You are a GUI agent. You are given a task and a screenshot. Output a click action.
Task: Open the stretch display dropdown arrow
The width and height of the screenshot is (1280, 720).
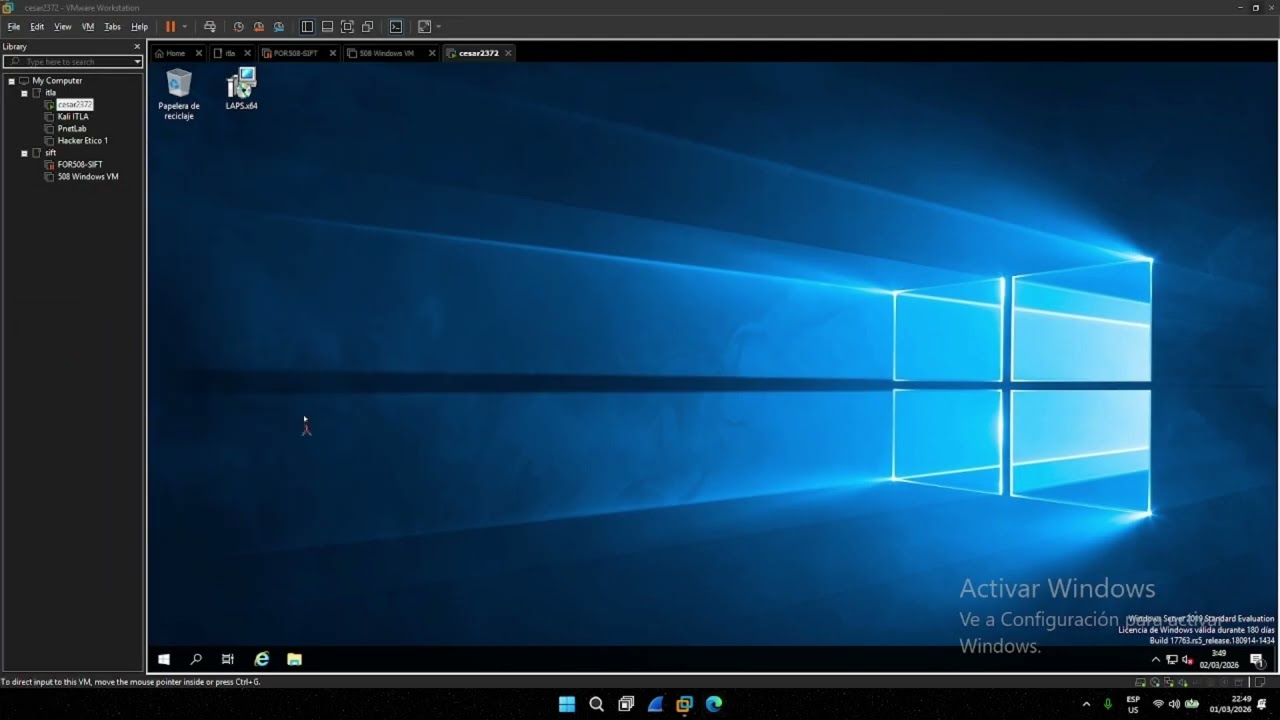439,27
